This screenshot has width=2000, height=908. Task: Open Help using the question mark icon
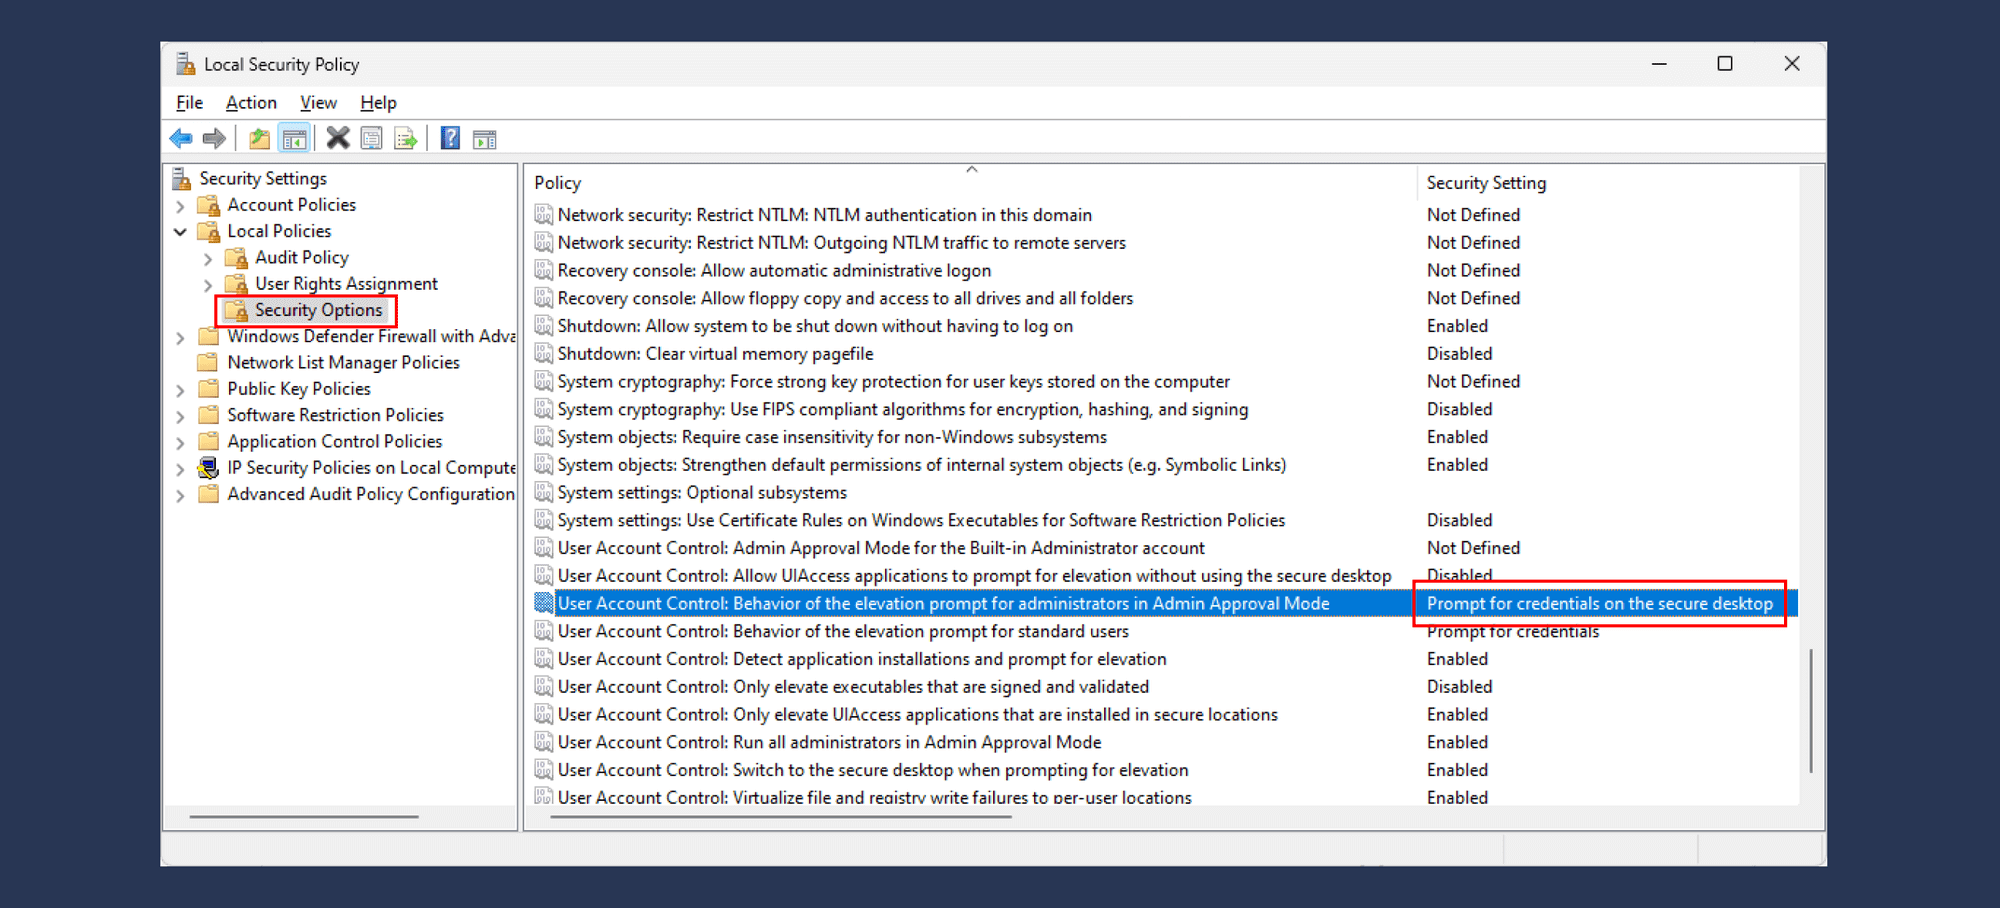(x=451, y=138)
